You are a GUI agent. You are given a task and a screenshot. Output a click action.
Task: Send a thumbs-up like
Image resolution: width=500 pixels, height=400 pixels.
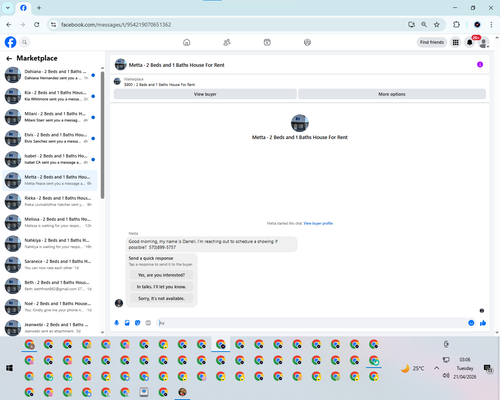coord(483,323)
